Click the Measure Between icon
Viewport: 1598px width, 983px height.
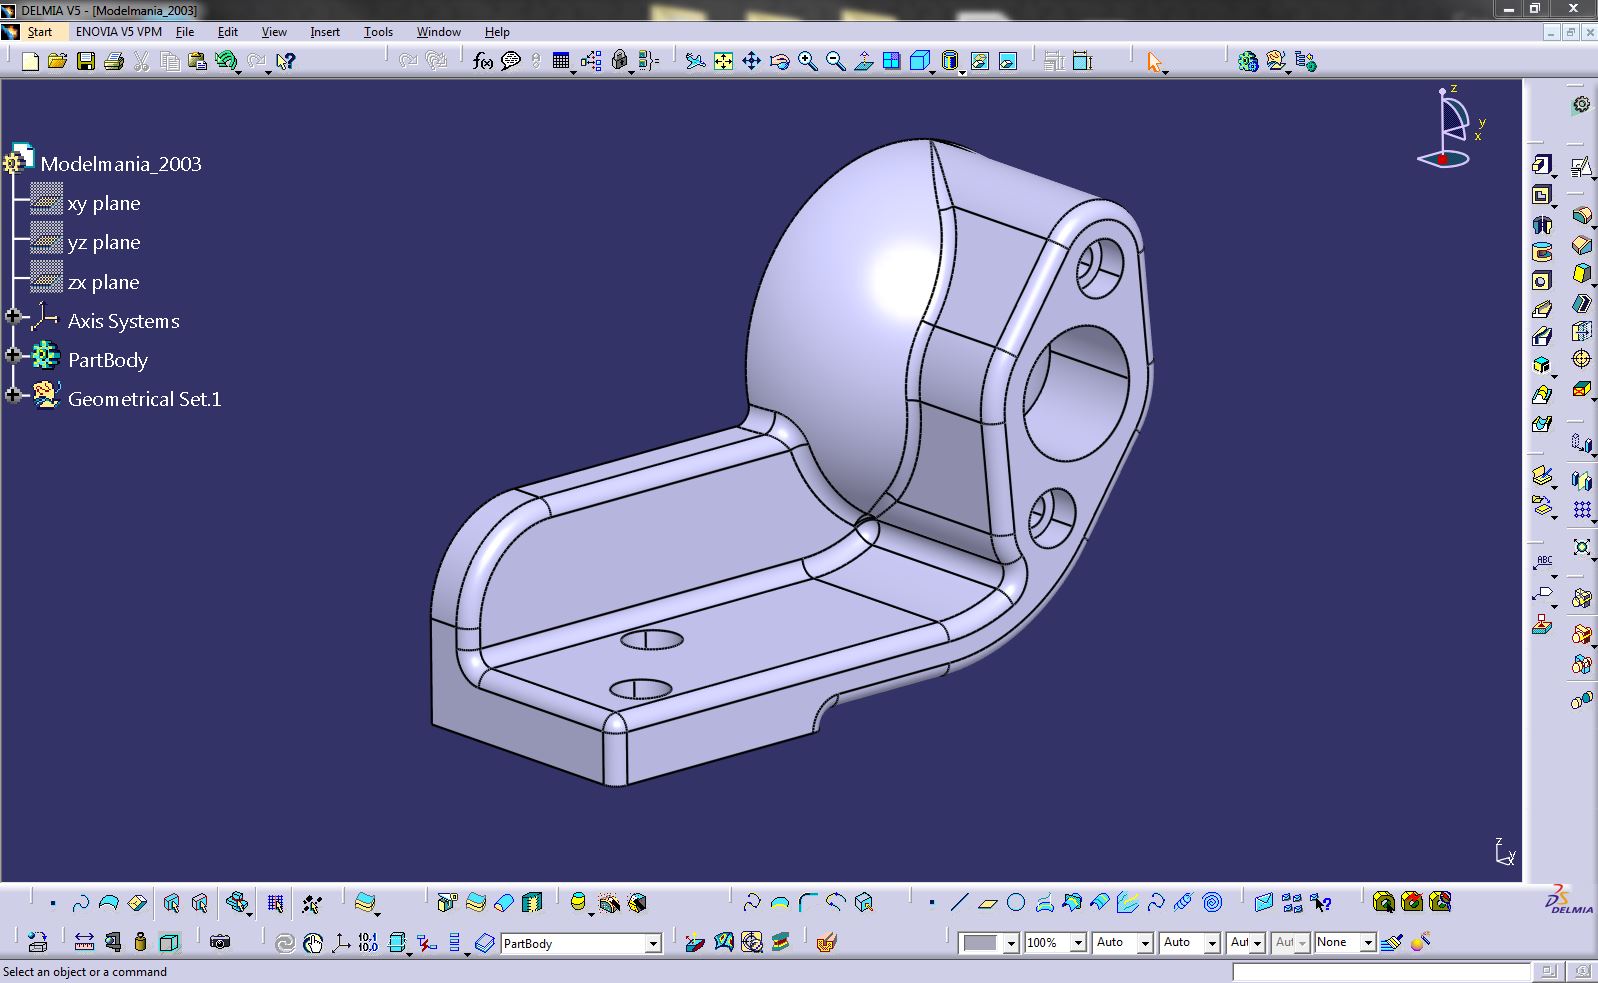84,942
